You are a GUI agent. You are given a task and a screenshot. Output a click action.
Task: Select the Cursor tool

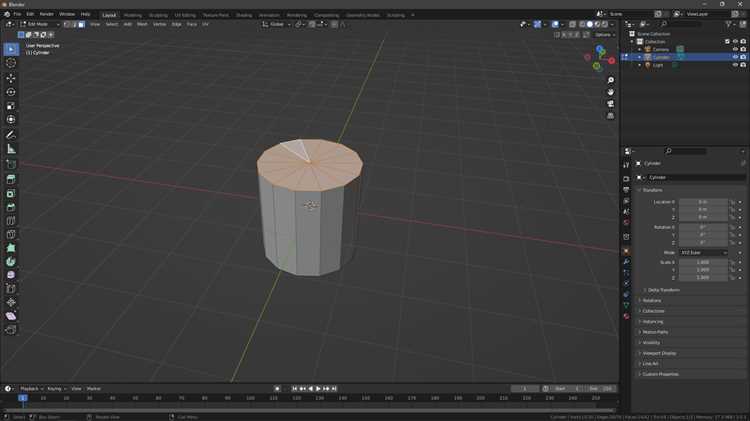(11, 63)
